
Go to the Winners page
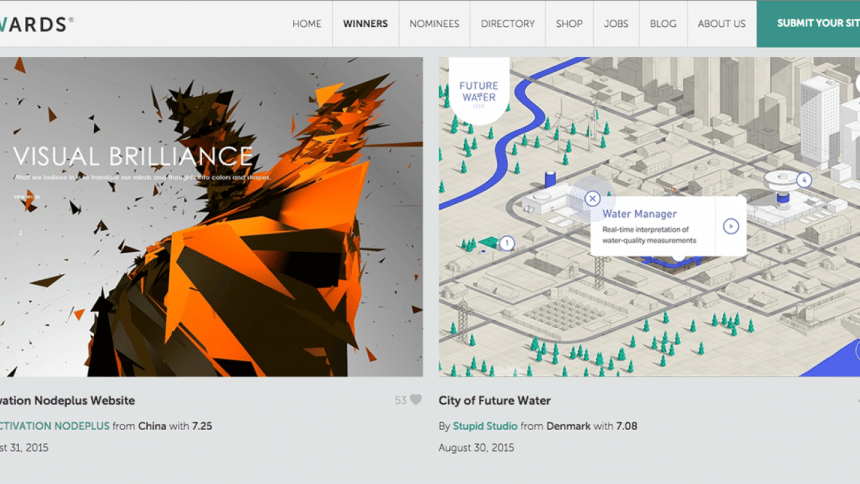pos(365,24)
